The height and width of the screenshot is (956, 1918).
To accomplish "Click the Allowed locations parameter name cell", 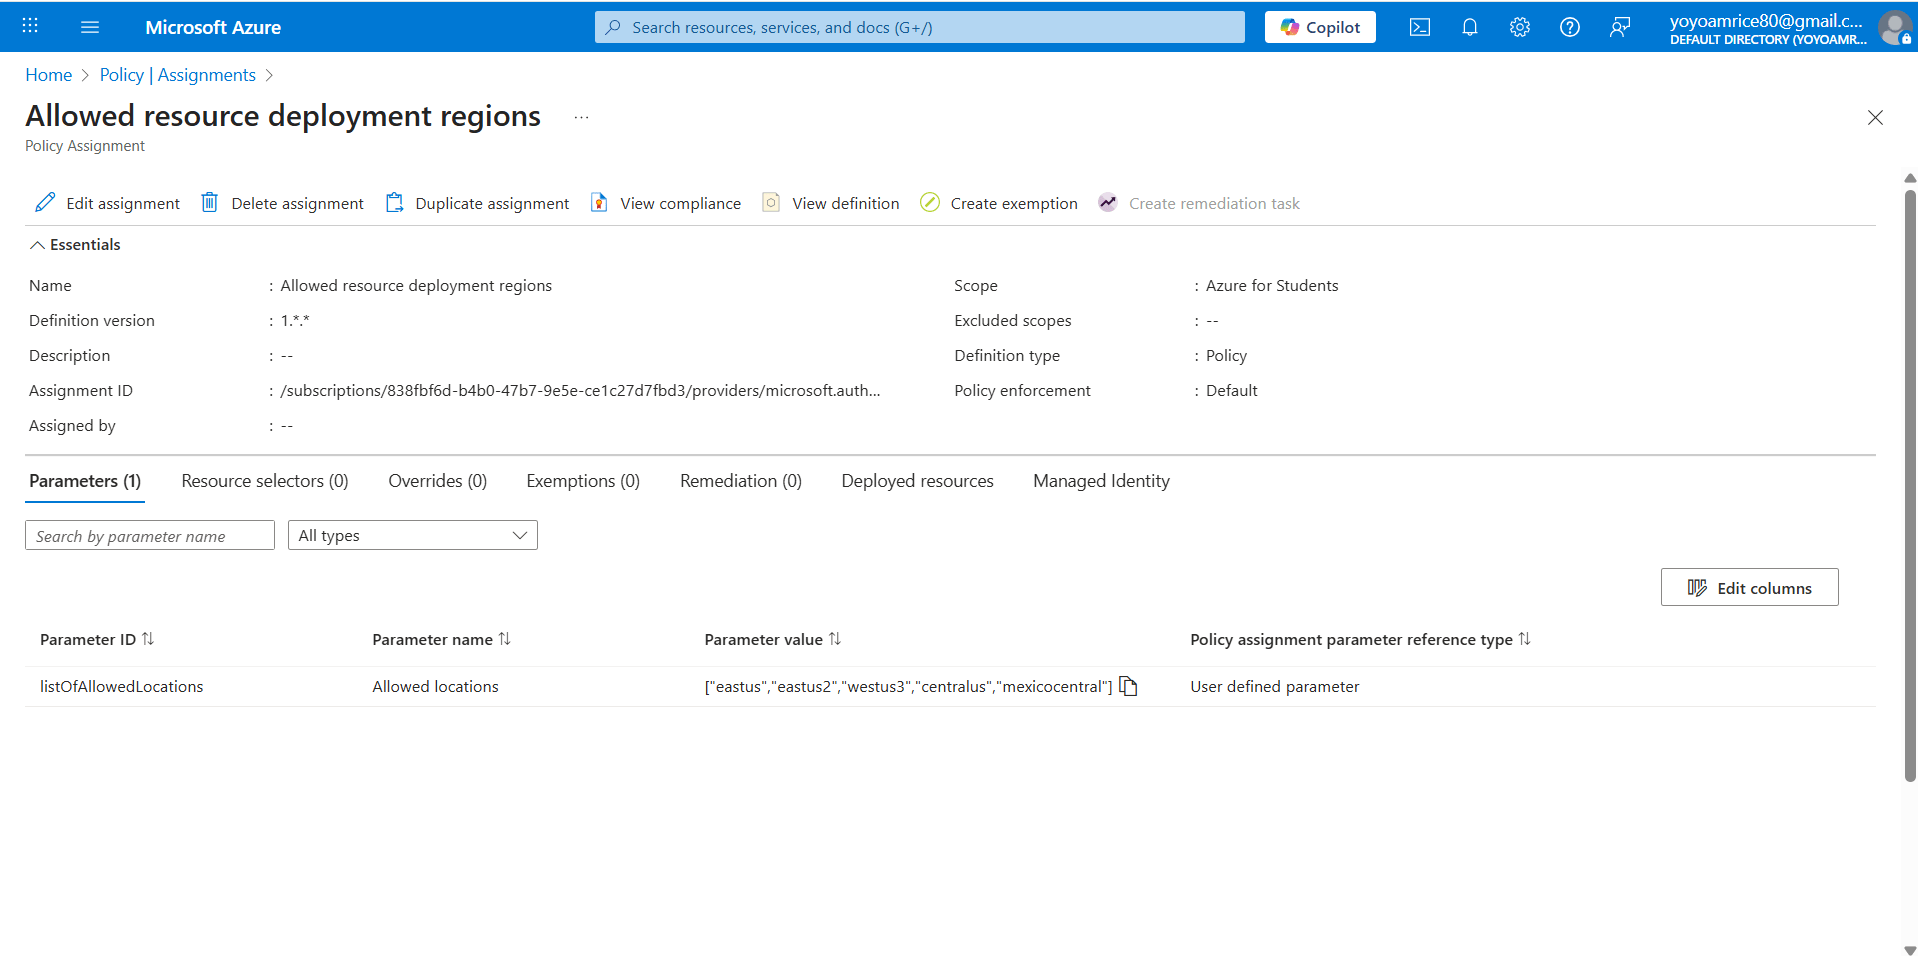I will (x=435, y=686).
